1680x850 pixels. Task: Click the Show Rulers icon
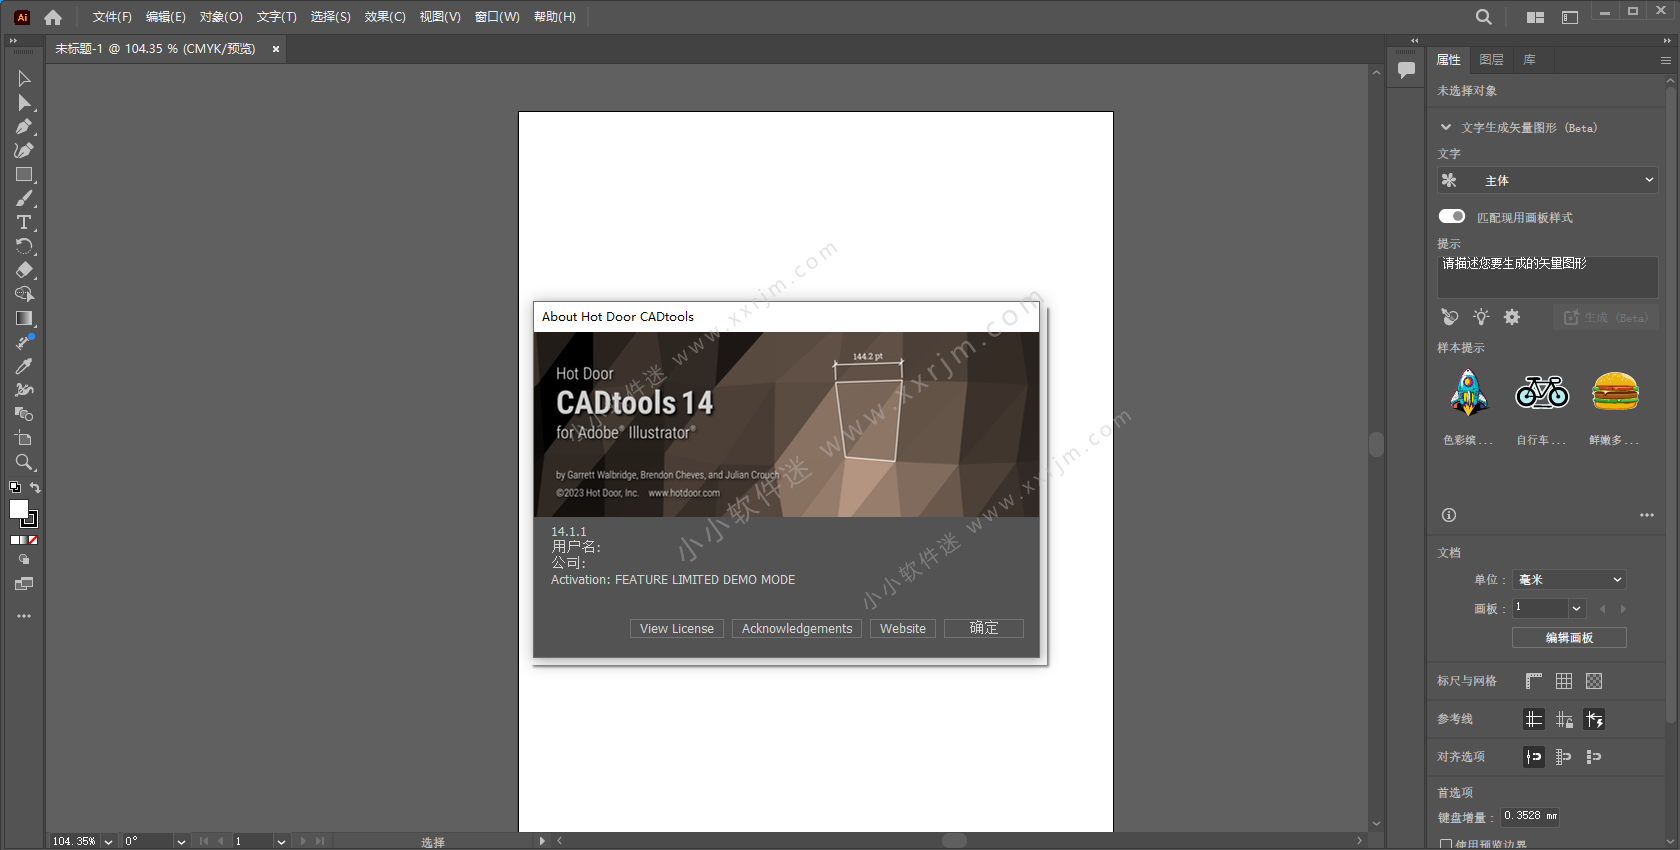tap(1533, 681)
